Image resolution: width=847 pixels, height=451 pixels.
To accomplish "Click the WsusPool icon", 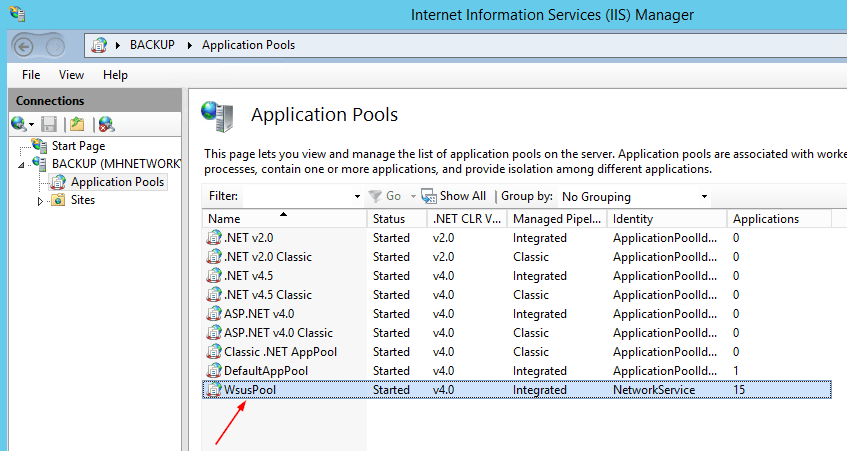I will (x=214, y=389).
